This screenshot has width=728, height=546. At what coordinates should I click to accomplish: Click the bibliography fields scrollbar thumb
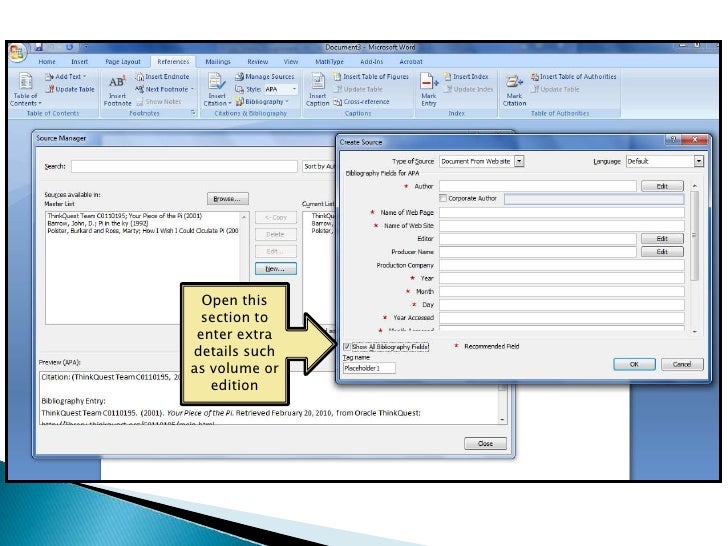[x=695, y=235]
